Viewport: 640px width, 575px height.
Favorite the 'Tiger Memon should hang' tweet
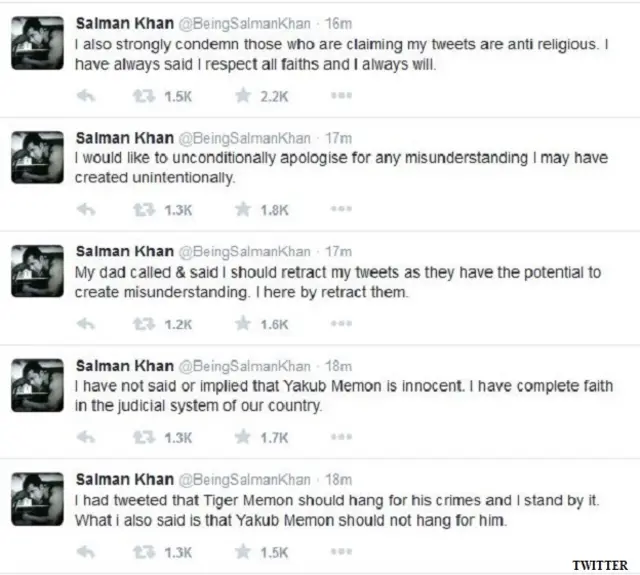[x=241, y=551]
